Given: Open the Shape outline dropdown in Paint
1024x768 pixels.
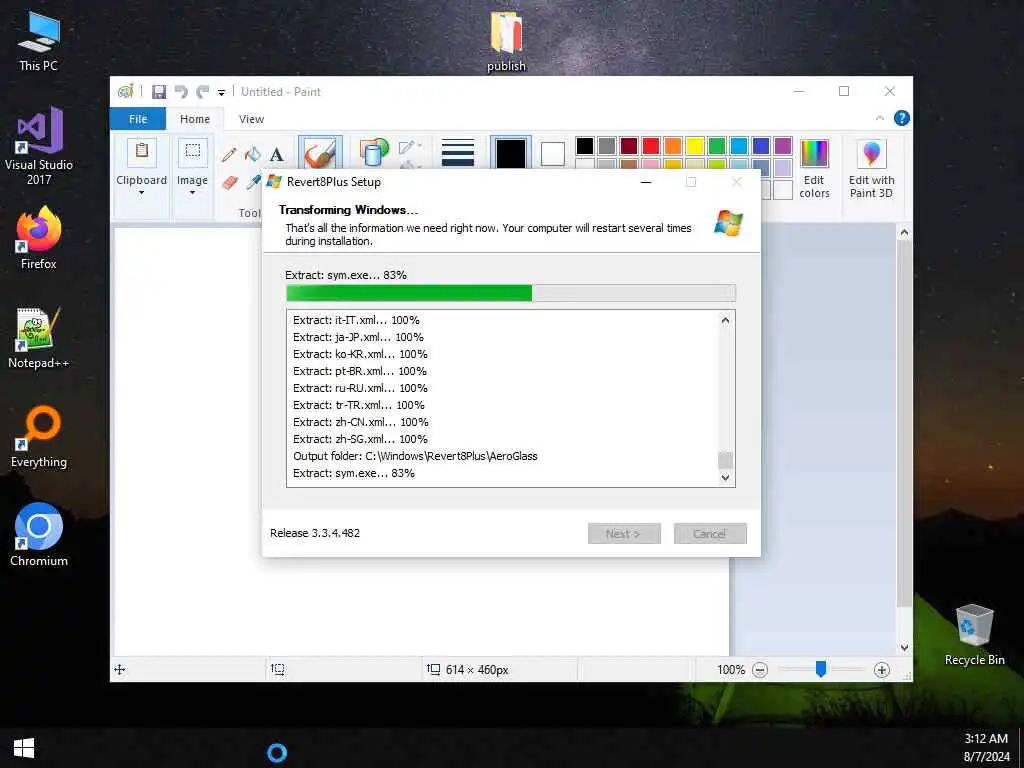Looking at the screenshot, I should pyautogui.click(x=410, y=147).
